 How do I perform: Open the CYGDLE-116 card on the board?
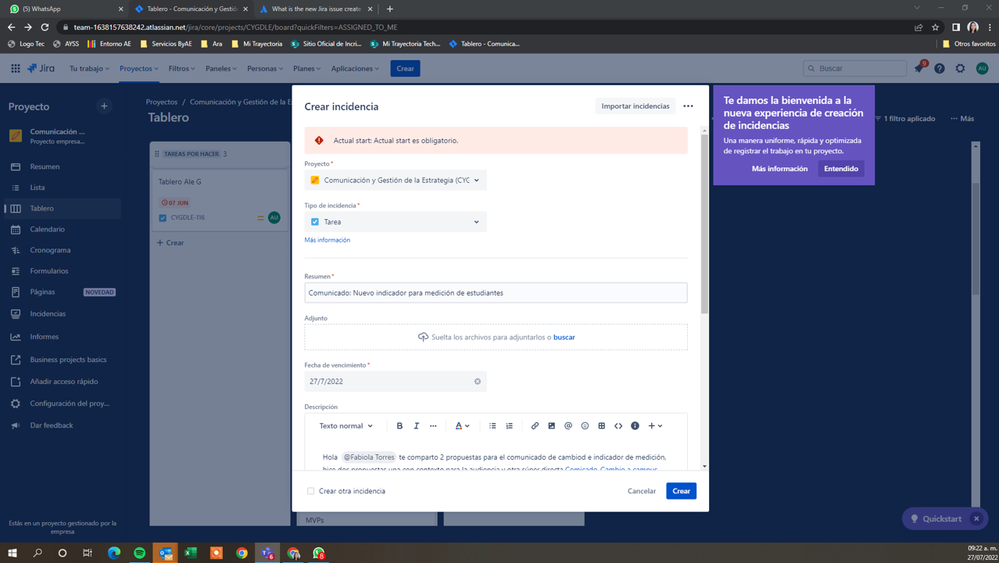219,199
